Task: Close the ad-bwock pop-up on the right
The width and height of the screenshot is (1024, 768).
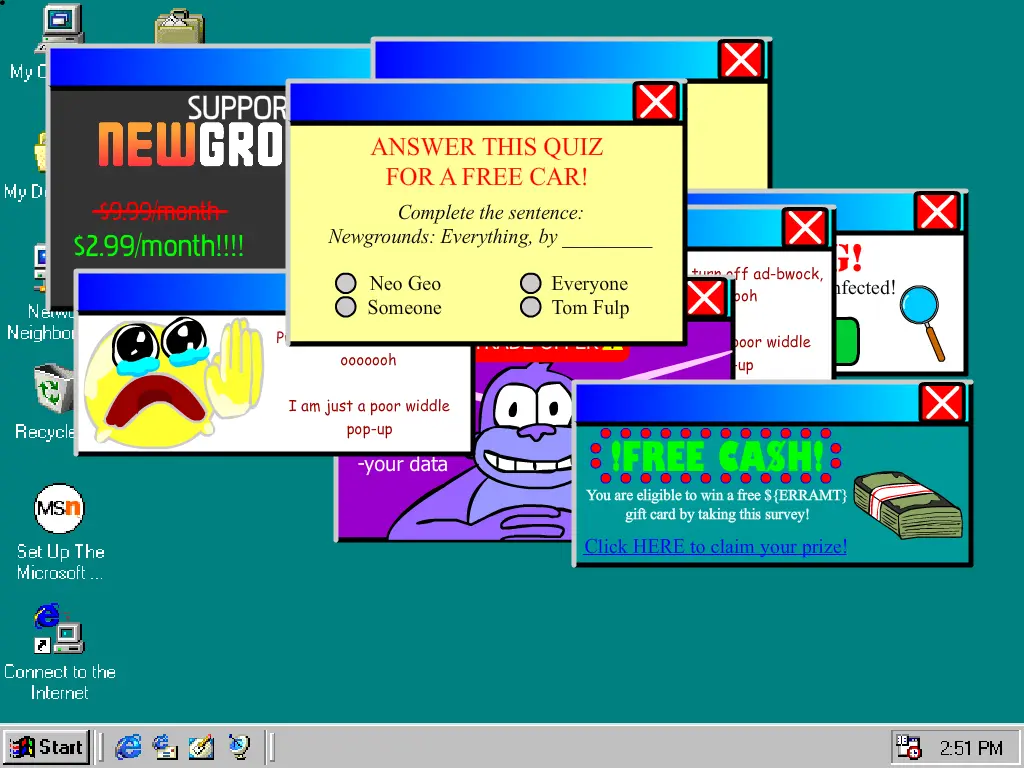Action: (x=805, y=228)
